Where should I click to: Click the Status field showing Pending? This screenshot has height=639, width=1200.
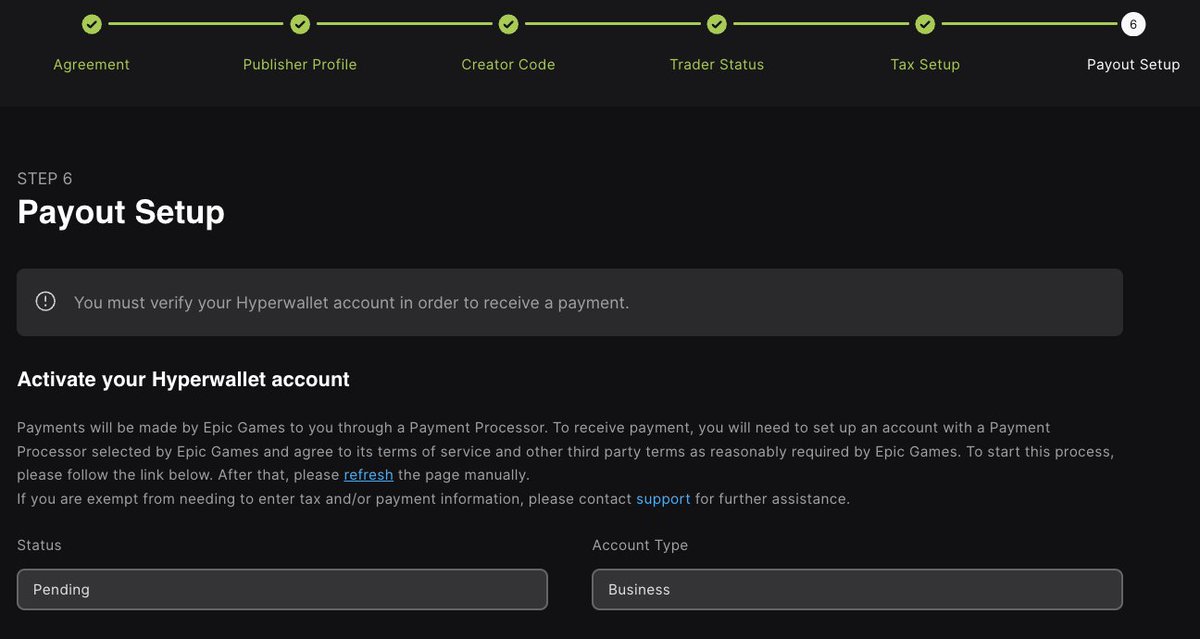(282, 589)
